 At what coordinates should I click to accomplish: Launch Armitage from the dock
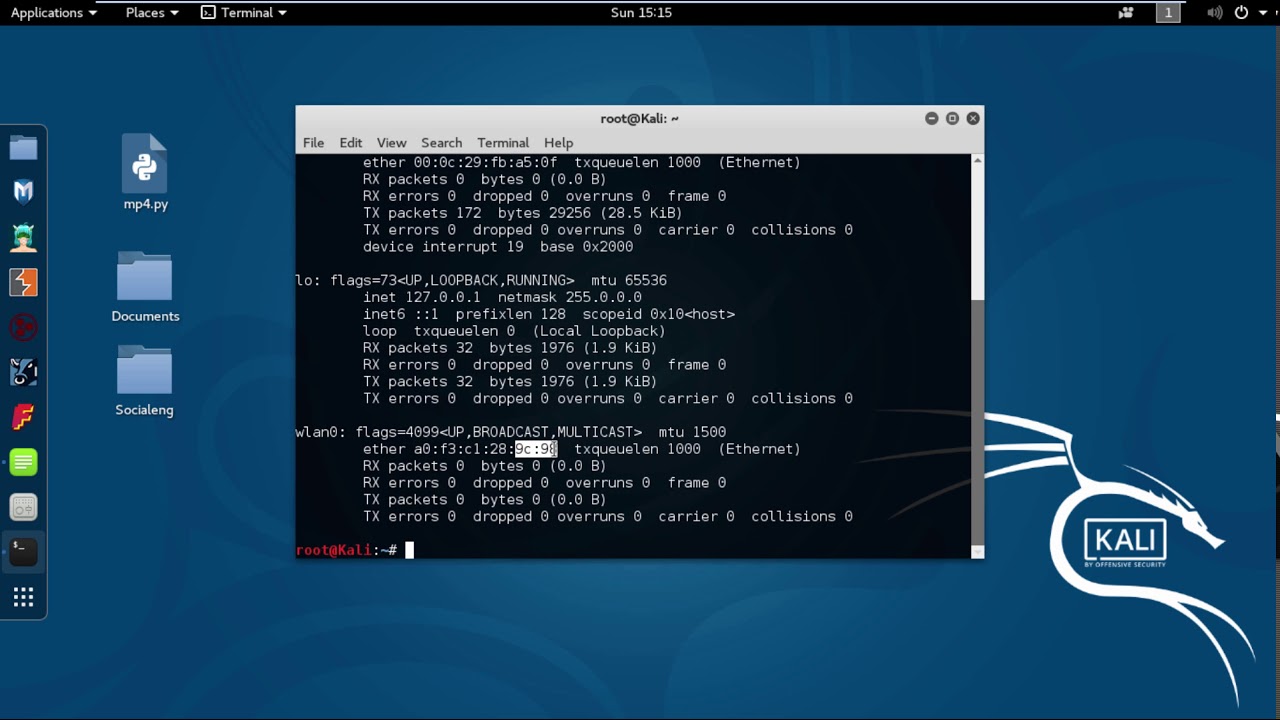point(23,237)
